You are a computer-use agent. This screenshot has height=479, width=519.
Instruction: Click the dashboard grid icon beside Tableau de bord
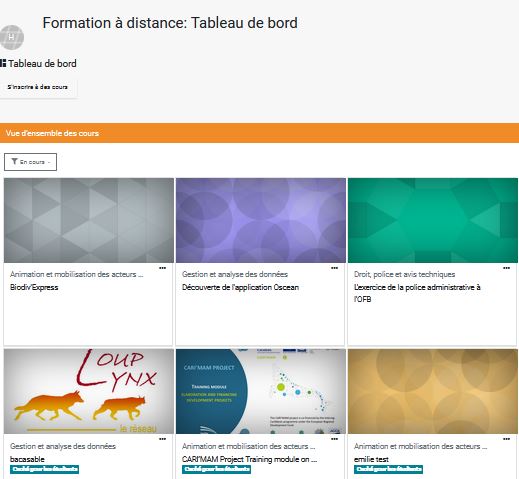click(x=3, y=63)
